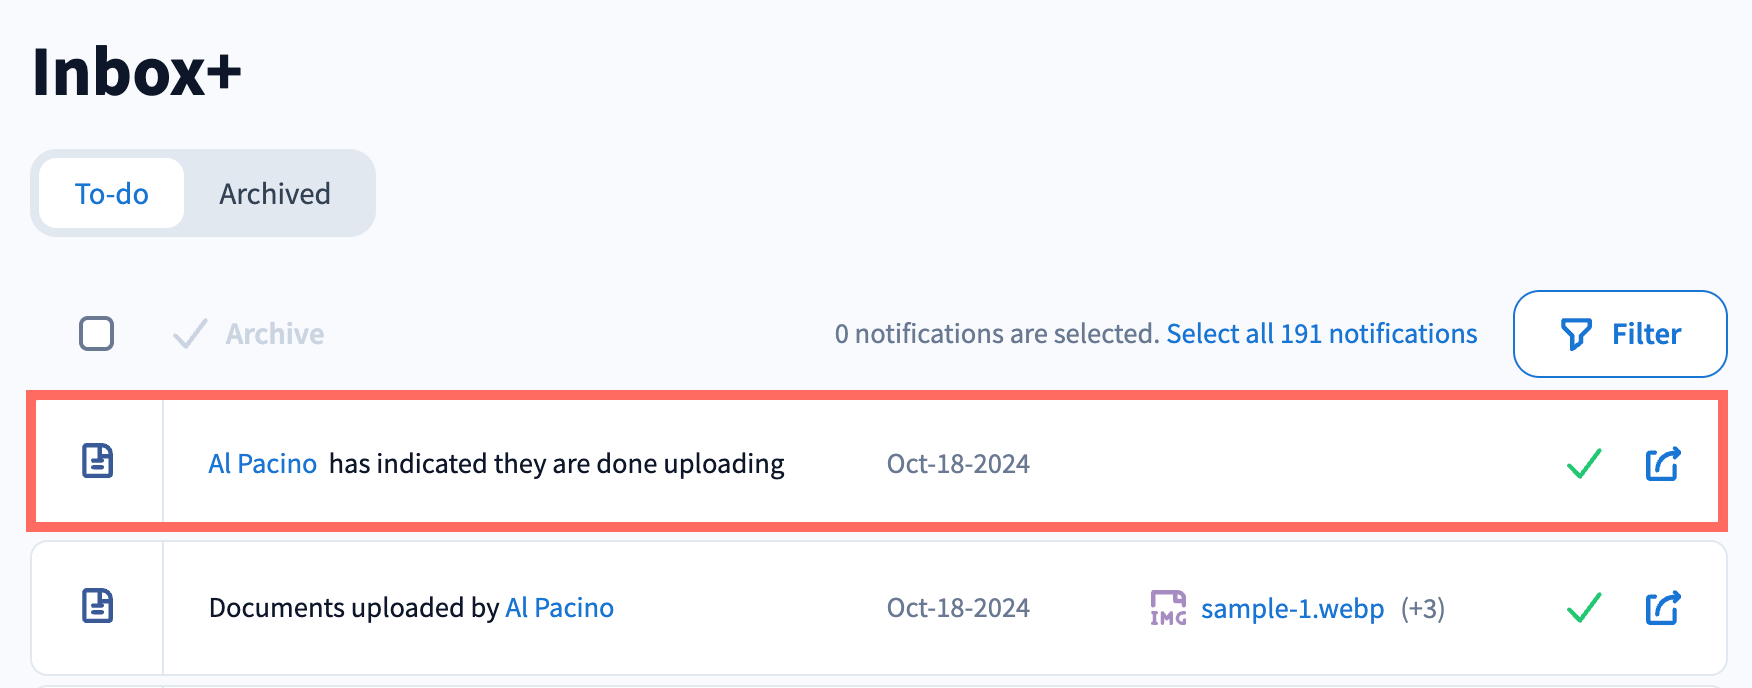
Task: Open the sample-1.webp file link
Action: tap(1292, 609)
